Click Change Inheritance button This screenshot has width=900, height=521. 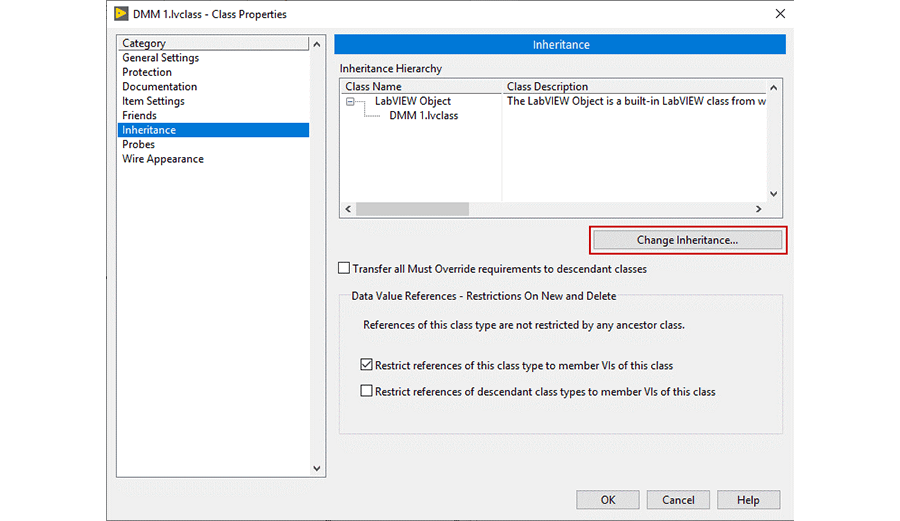tap(688, 240)
